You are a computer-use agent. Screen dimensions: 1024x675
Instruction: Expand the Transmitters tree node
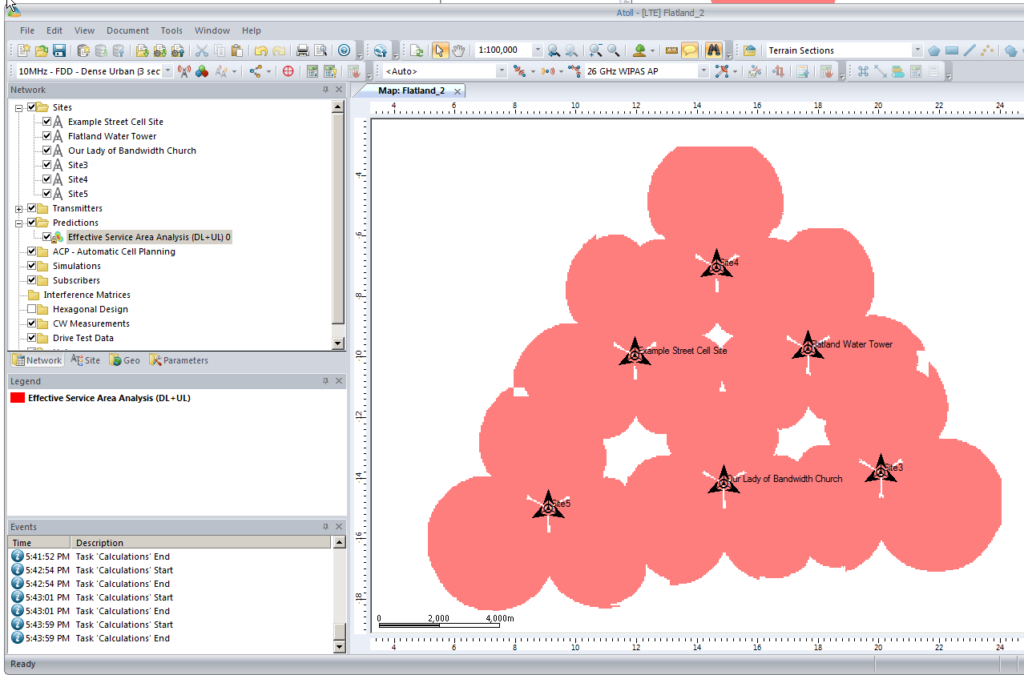[18, 208]
